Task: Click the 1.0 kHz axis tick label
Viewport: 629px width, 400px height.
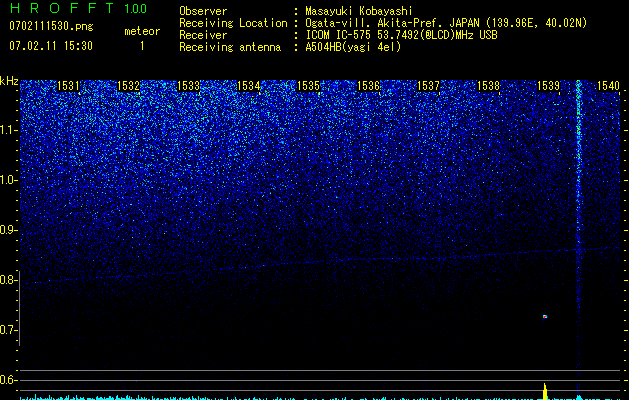Action: point(8,180)
